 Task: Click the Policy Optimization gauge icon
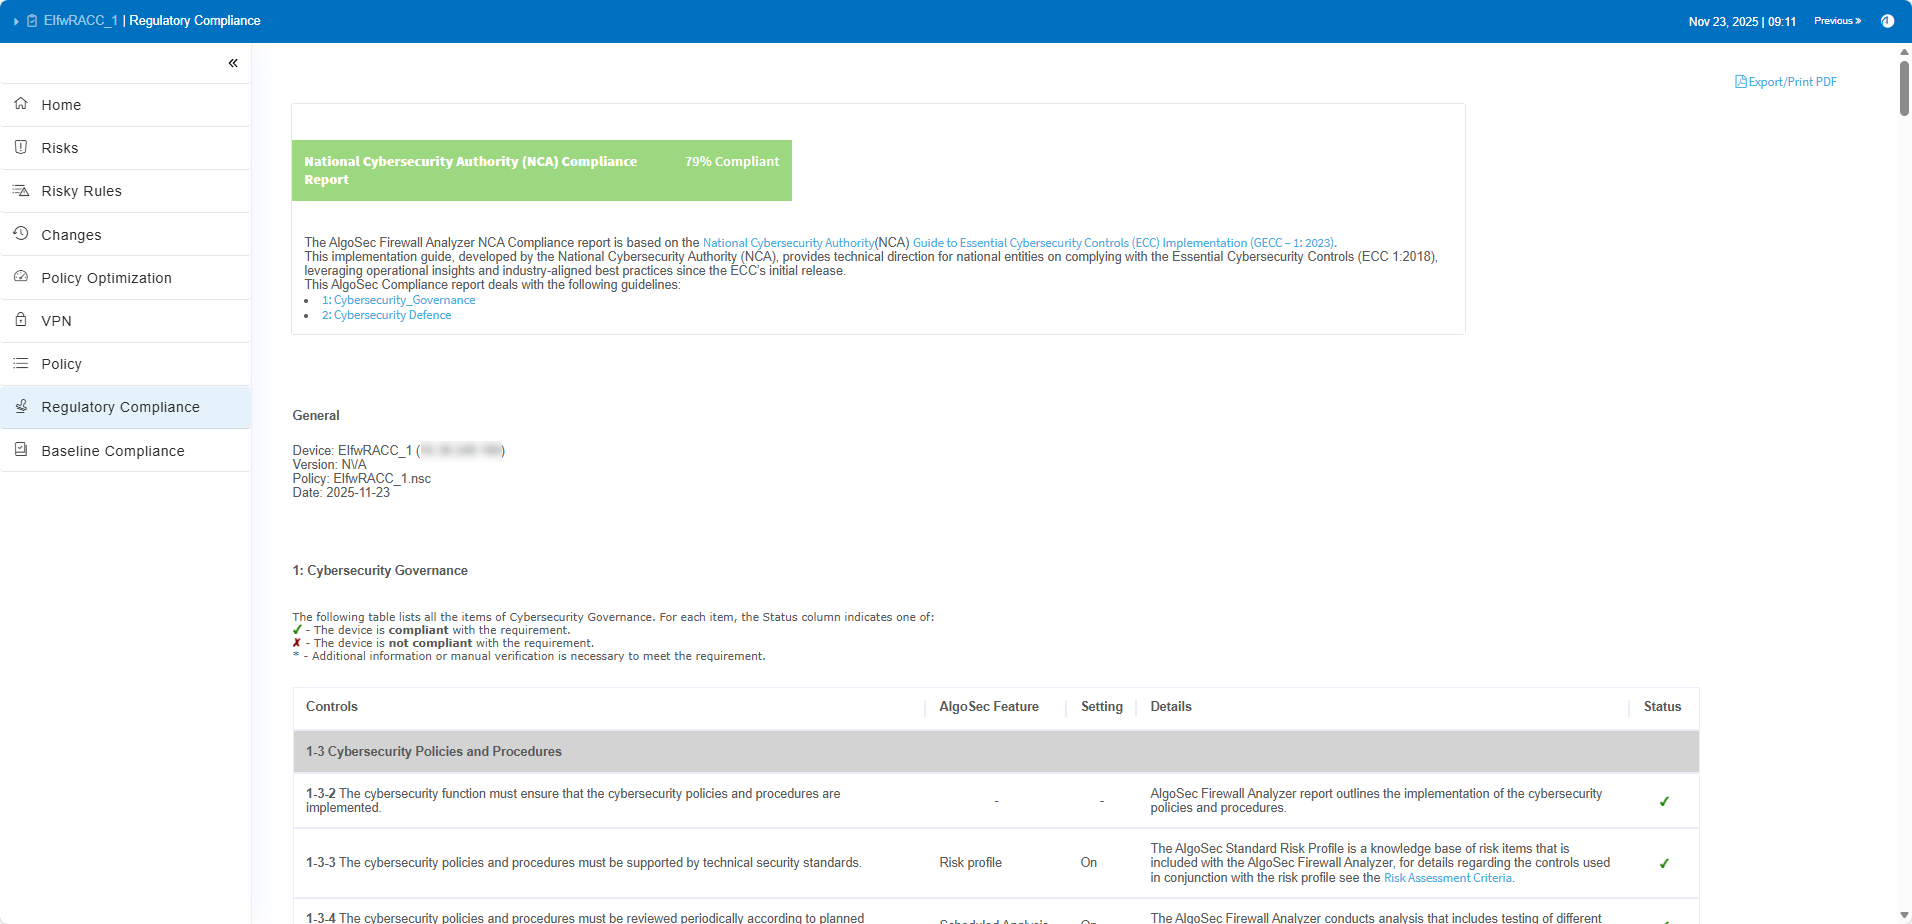coord(21,277)
